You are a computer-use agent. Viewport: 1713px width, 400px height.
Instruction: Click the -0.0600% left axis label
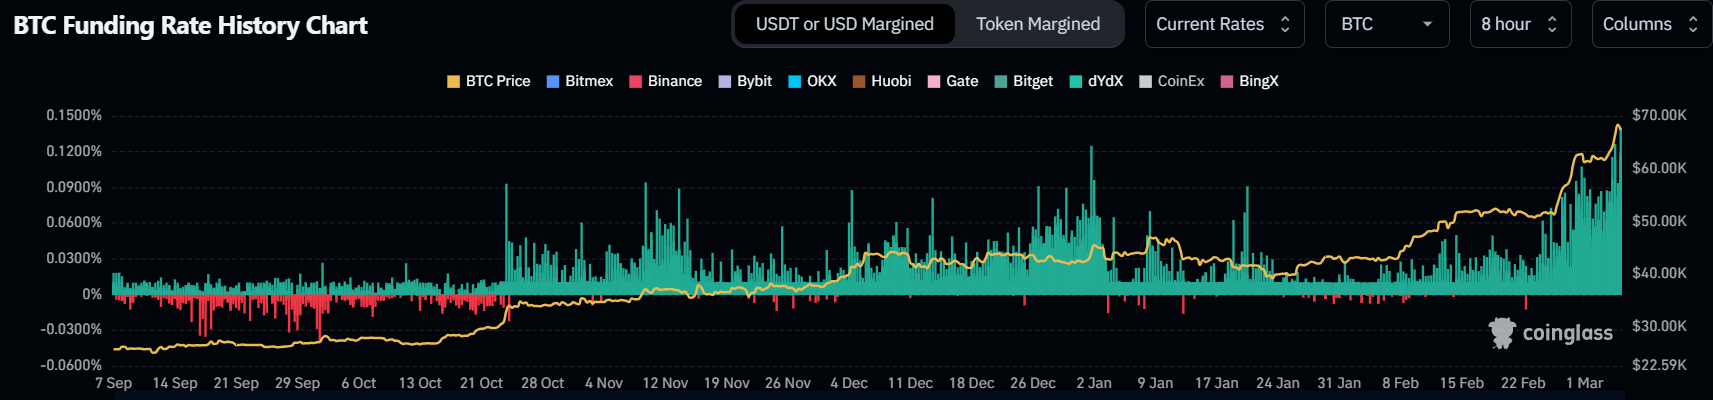71,365
